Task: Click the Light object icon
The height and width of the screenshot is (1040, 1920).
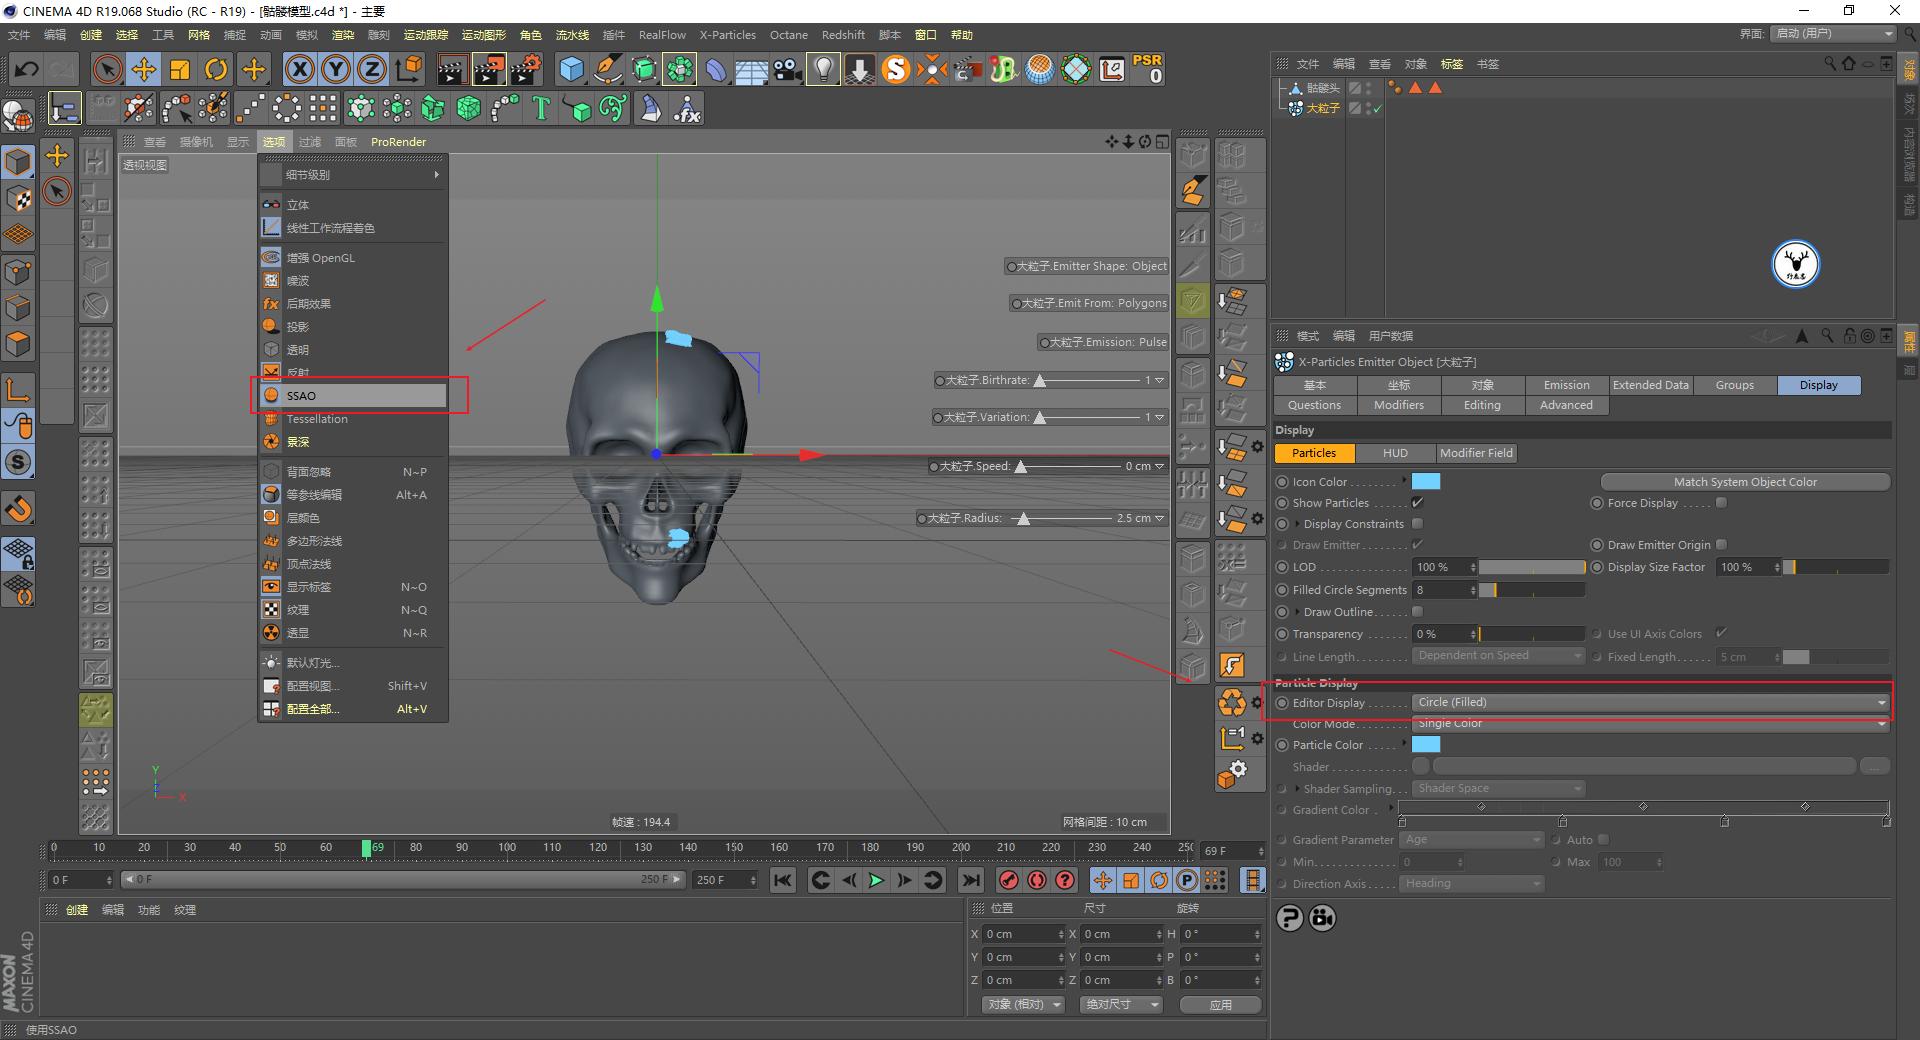Action: point(821,69)
